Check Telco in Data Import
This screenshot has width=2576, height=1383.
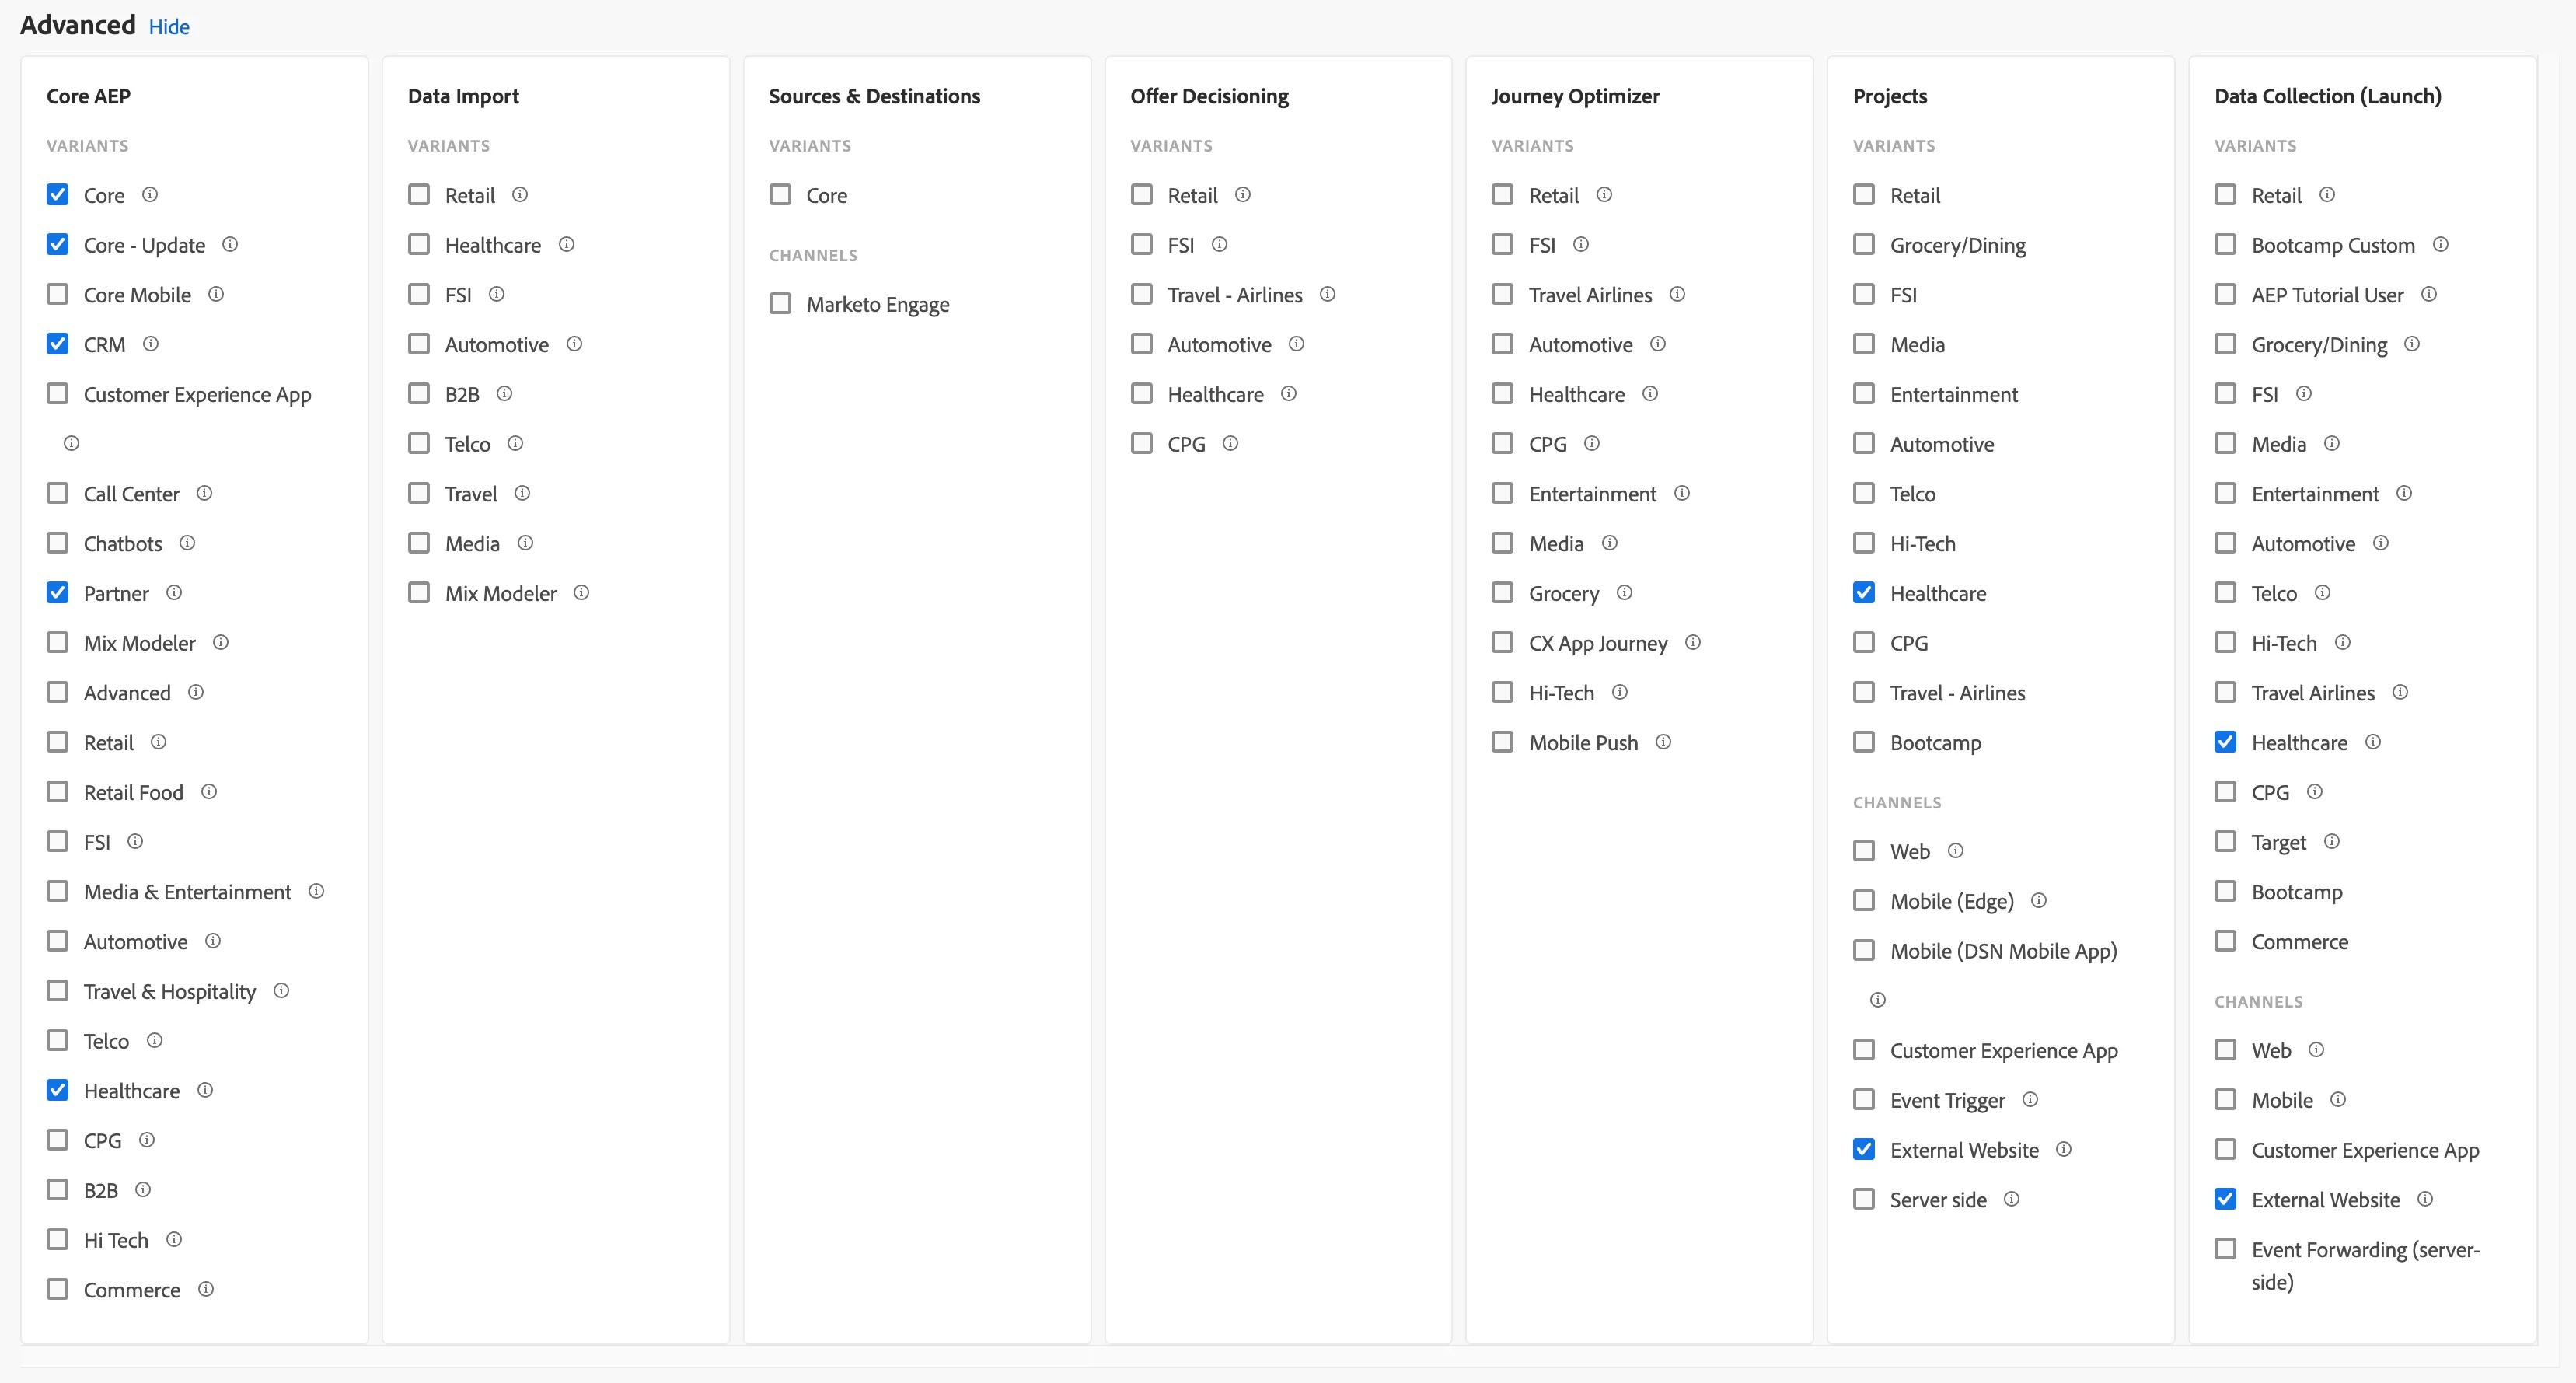pyautogui.click(x=419, y=443)
